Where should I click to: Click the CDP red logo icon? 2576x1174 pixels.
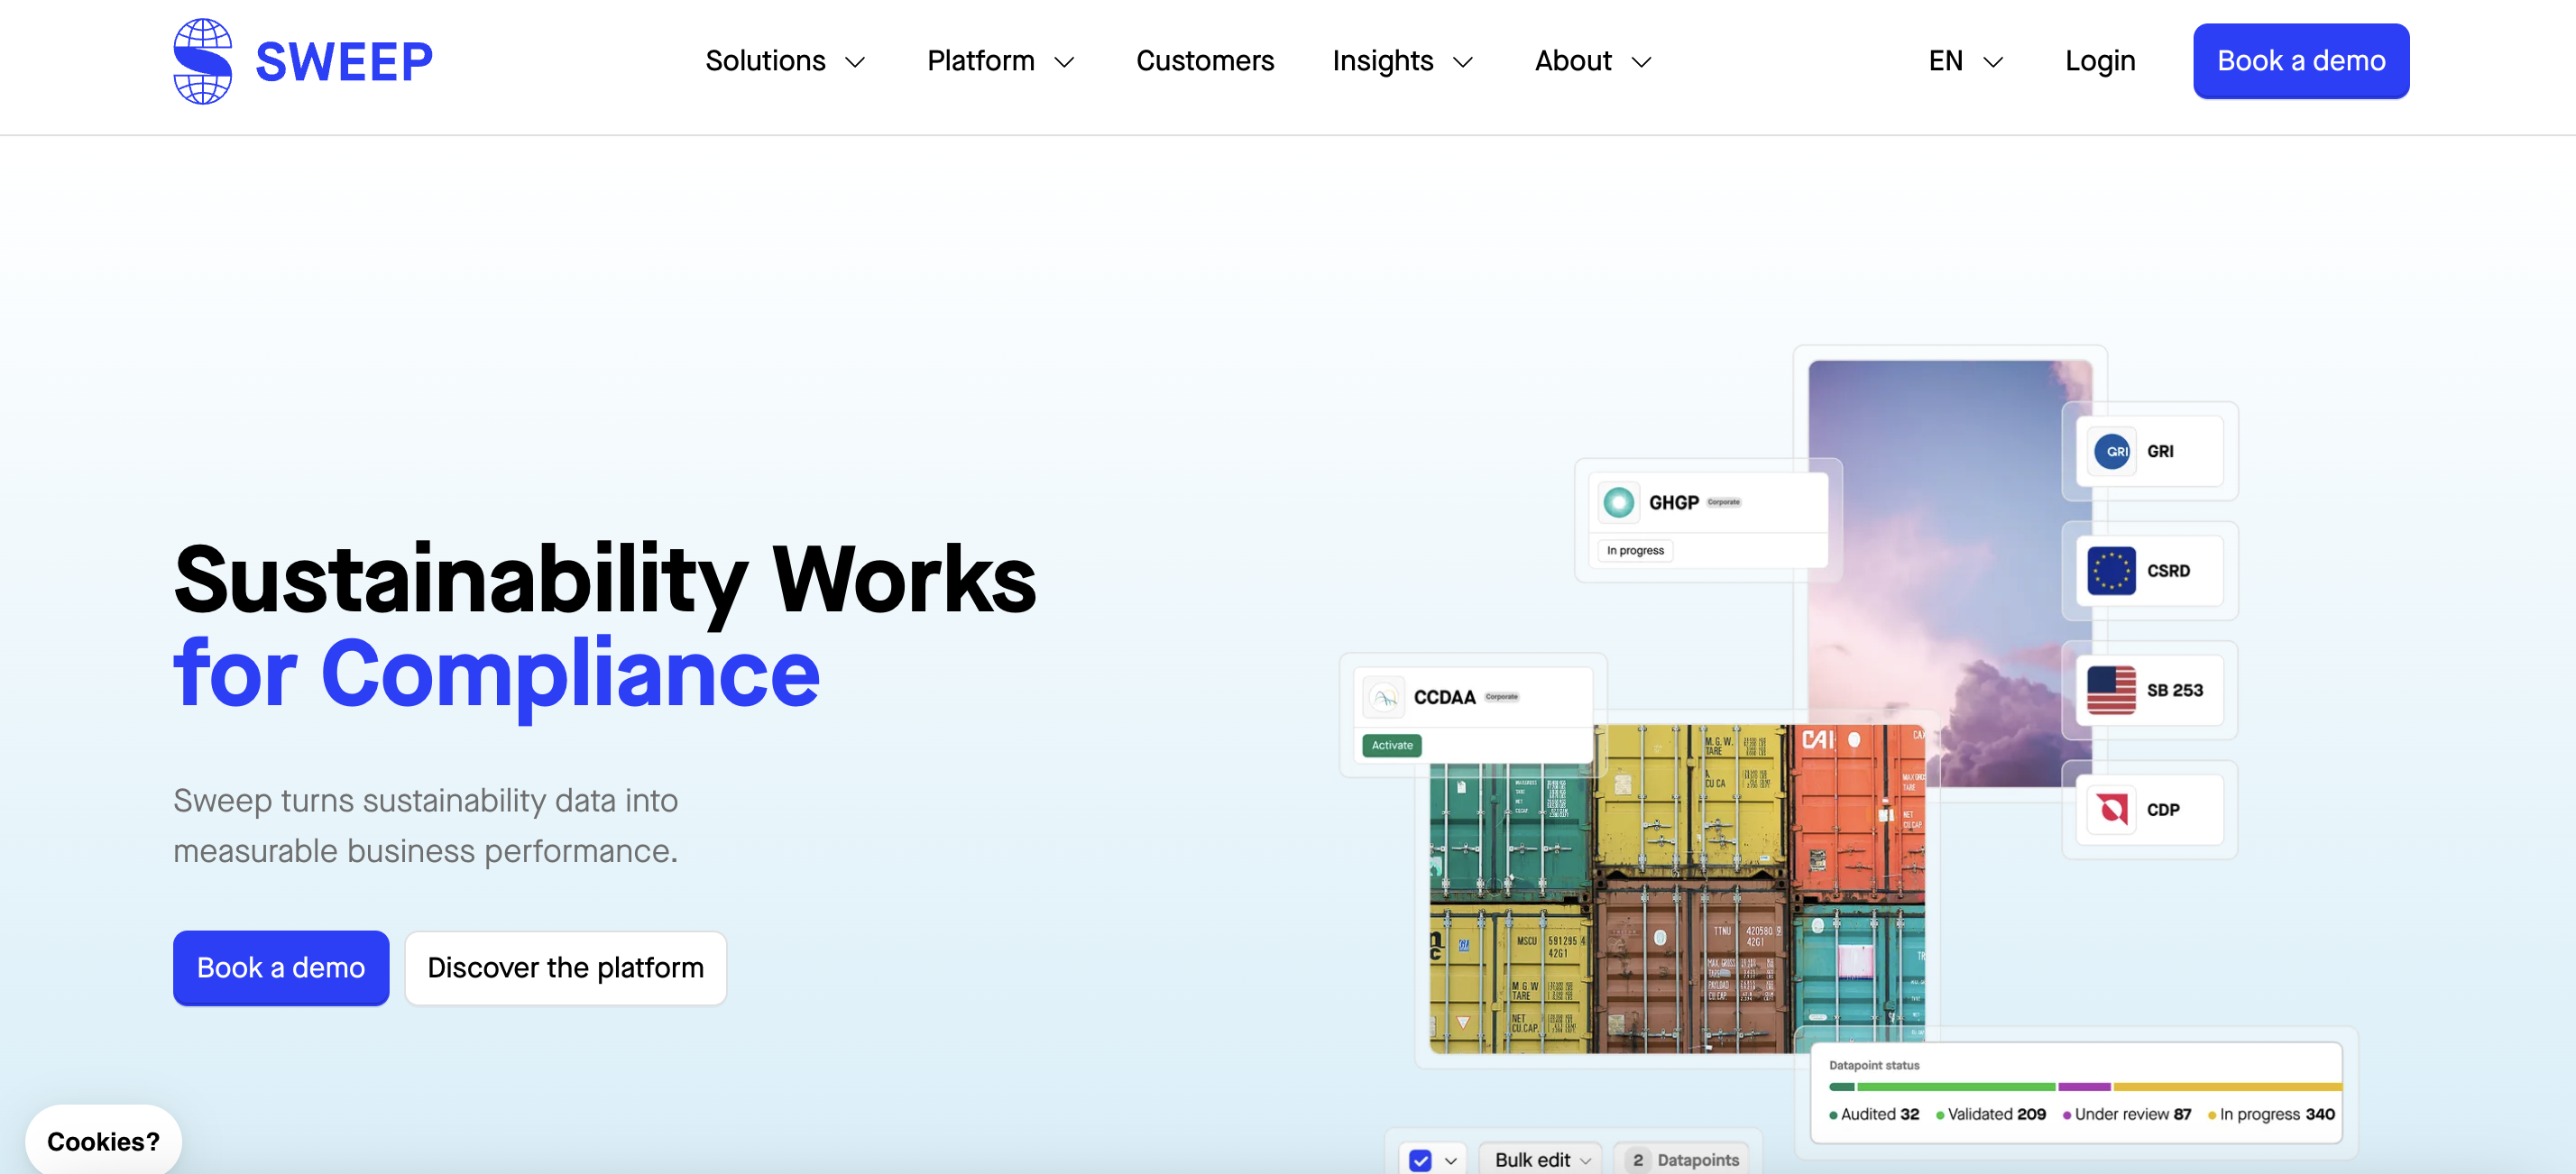[x=2112, y=809]
